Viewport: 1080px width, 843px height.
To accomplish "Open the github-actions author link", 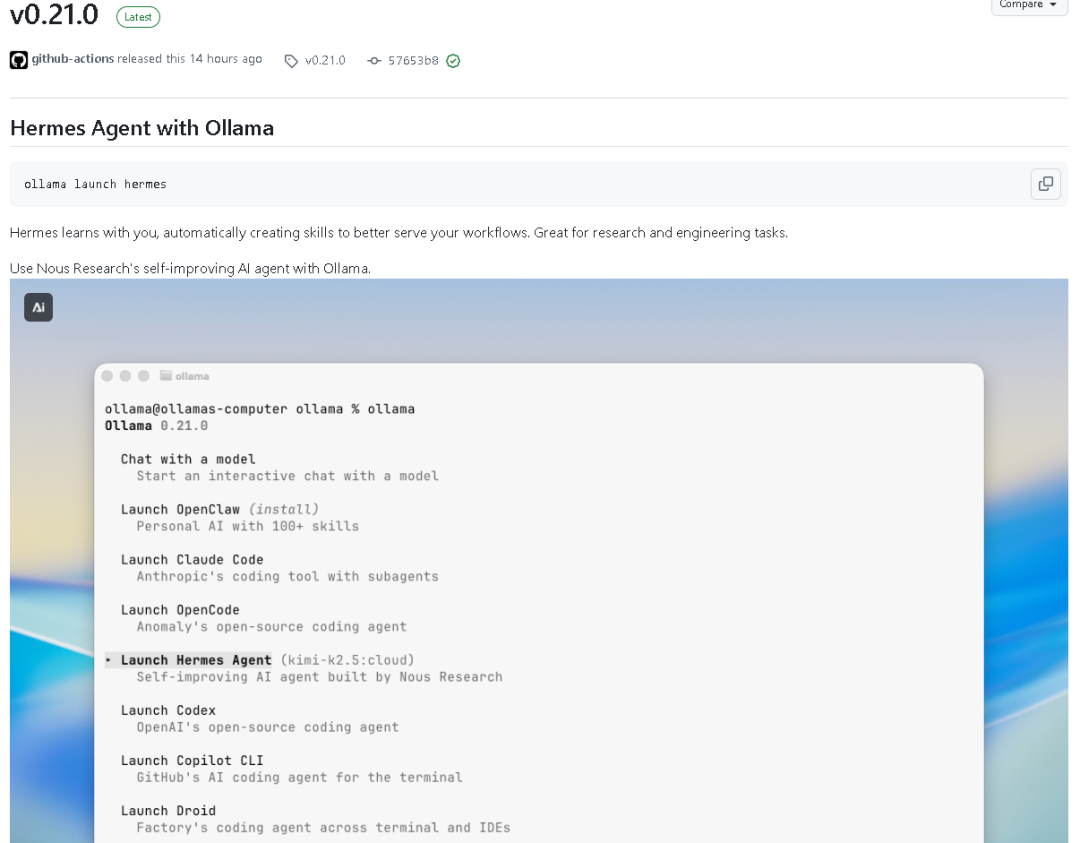I will tap(72, 59).
